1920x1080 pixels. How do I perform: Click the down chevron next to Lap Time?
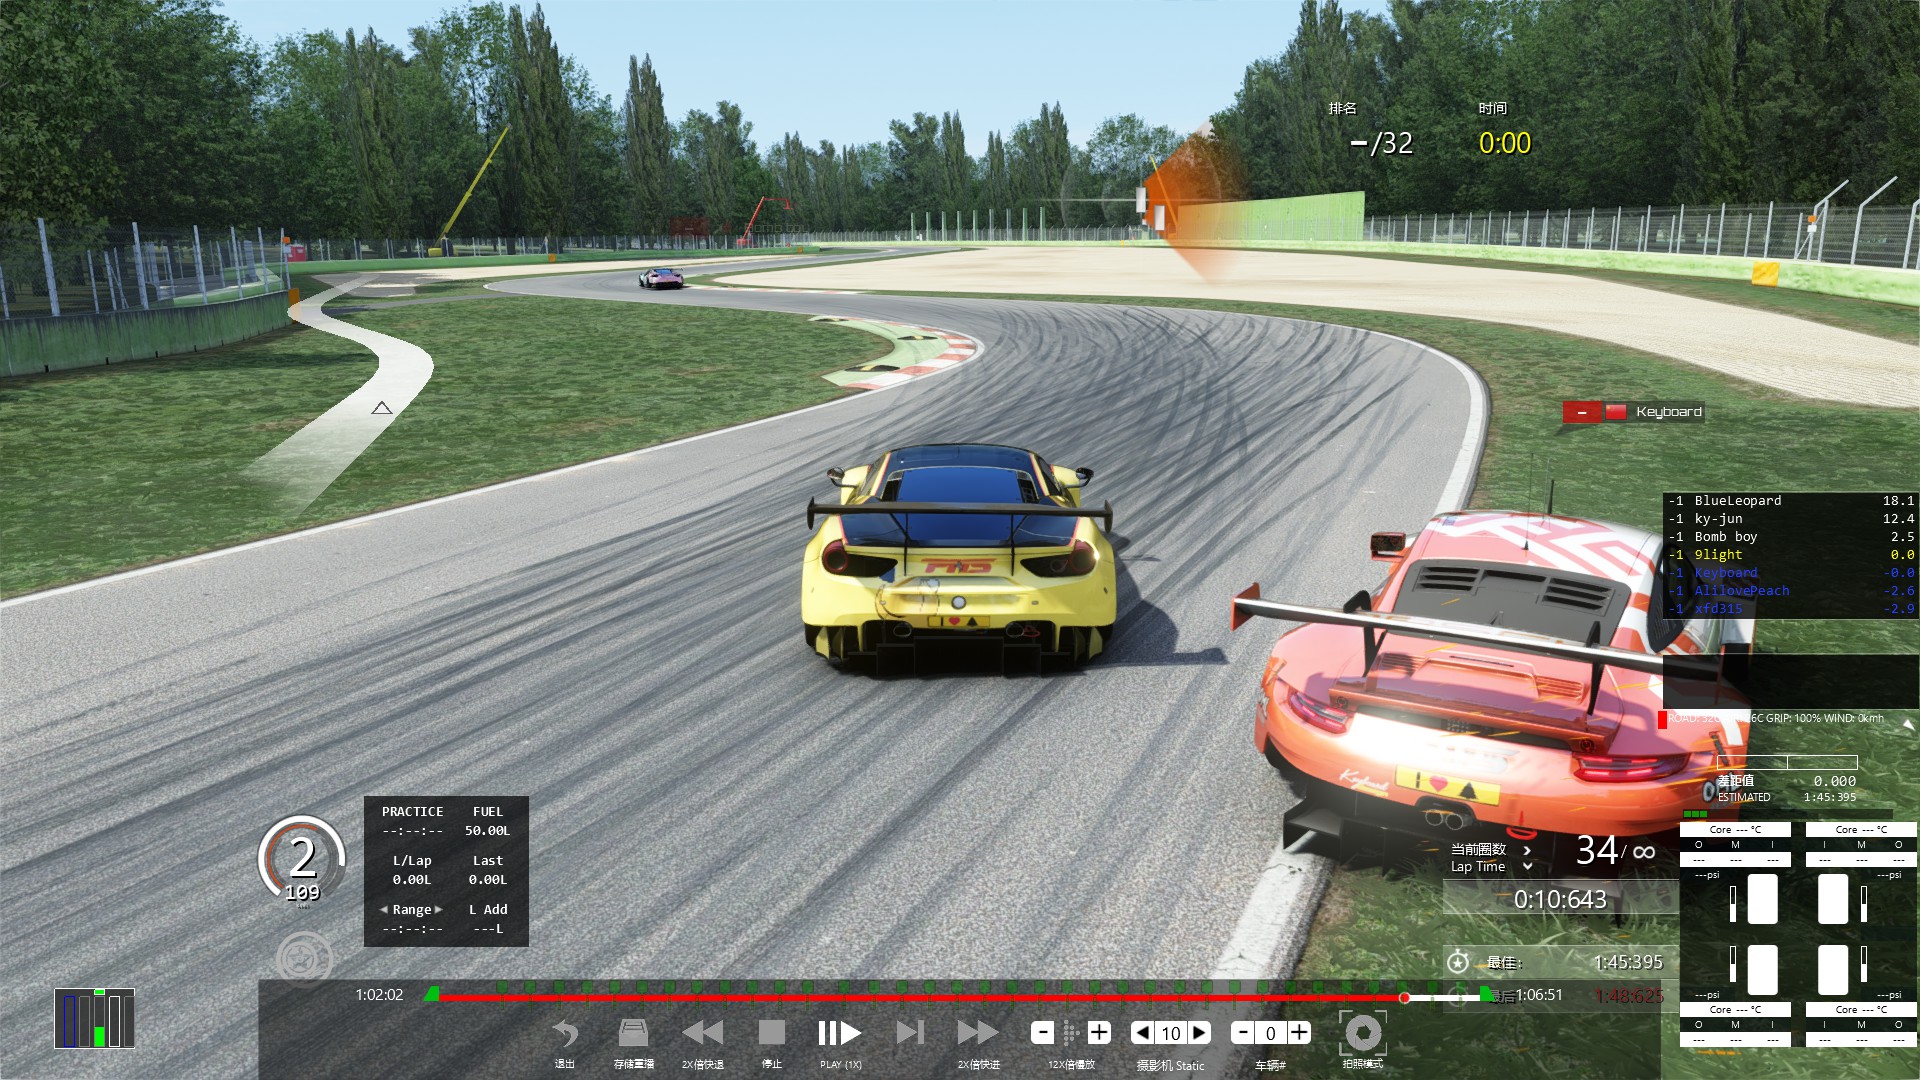click(x=1527, y=867)
